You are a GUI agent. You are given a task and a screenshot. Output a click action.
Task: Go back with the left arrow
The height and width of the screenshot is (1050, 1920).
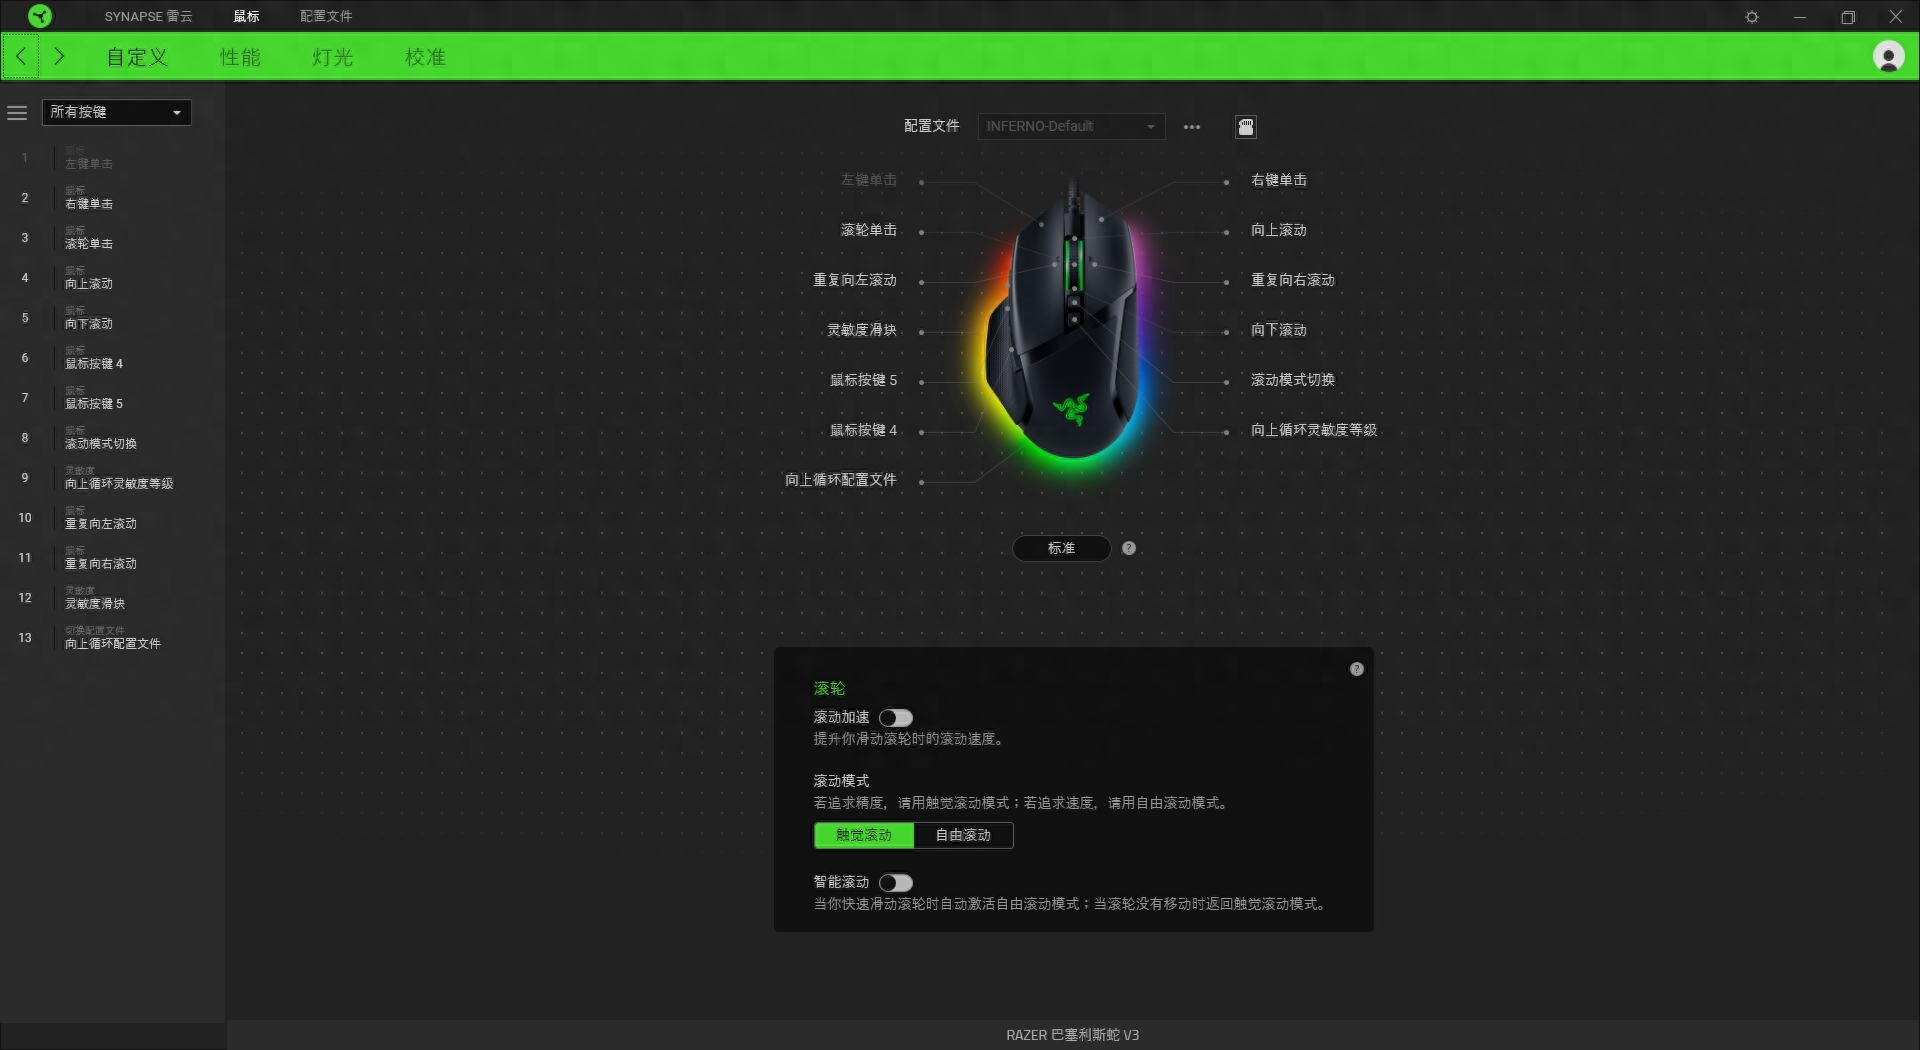21,57
